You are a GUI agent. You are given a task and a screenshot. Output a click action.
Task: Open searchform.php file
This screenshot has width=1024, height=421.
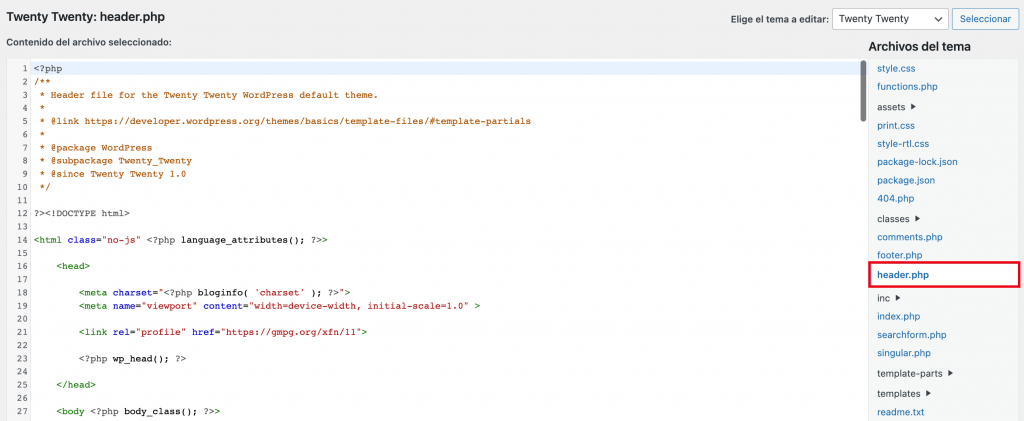coord(911,335)
